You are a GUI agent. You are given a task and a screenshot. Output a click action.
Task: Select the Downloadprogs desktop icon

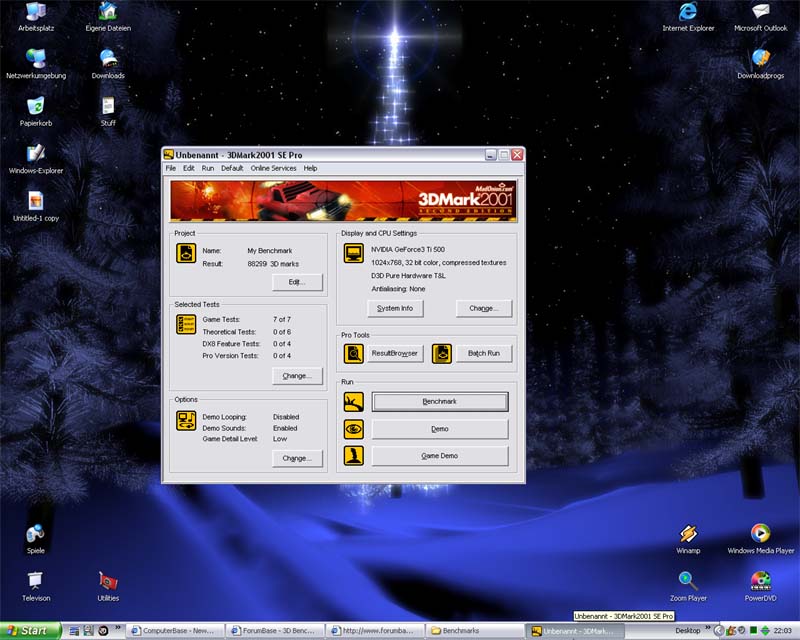(x=761, y=64)
